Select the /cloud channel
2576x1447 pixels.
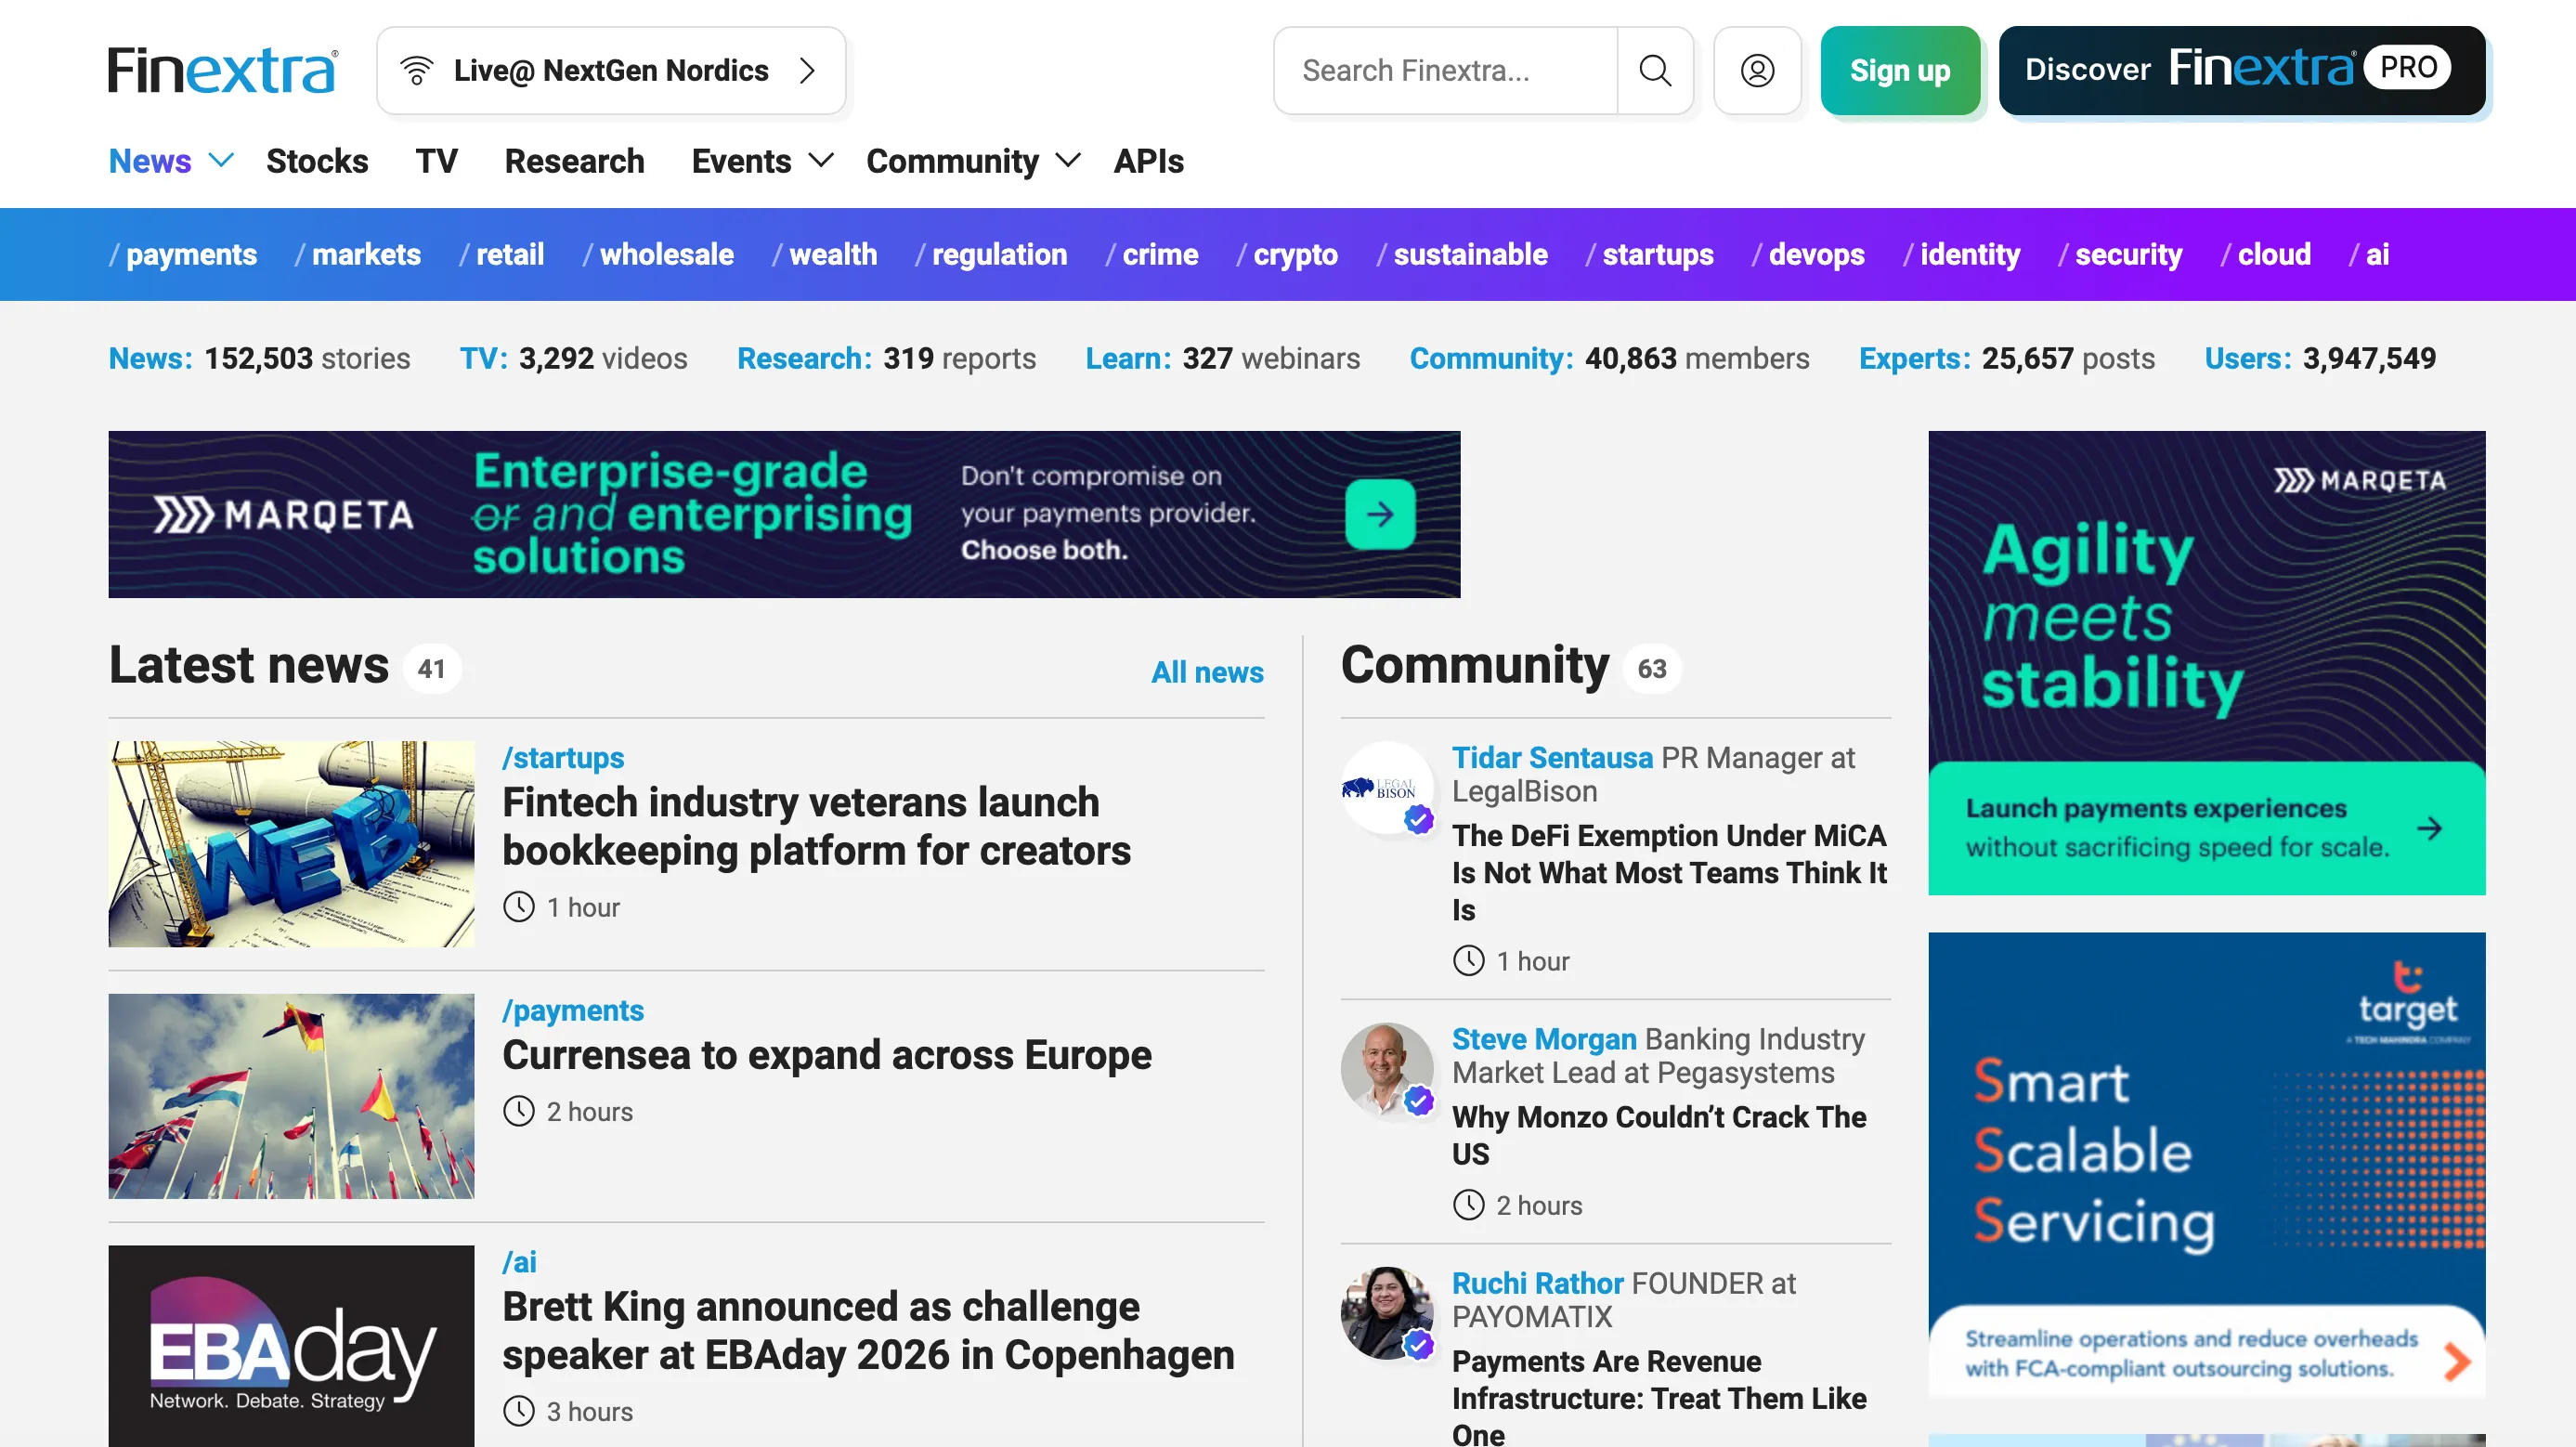(2266, 254)
